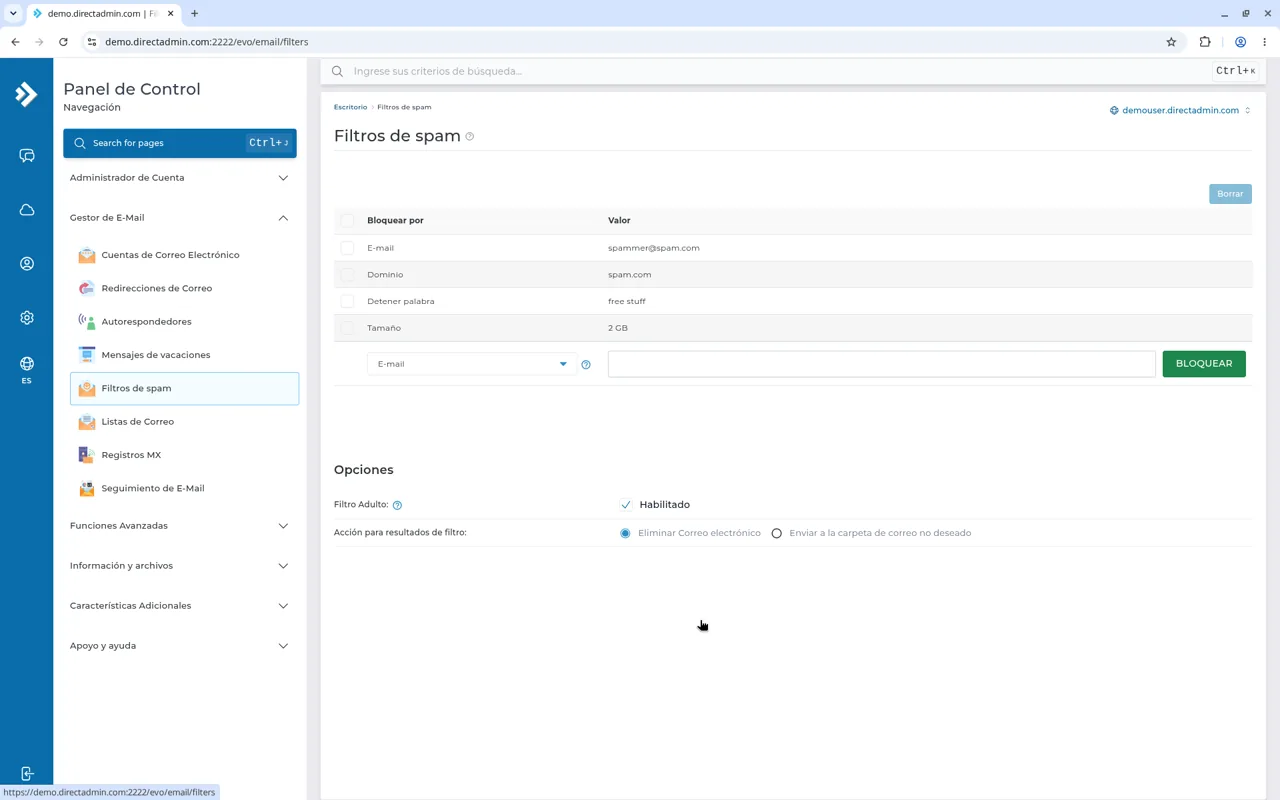Screen dimensions: 1280x800
Task: Open the Chrome three-dot menu
Action: pos(1265,42)
